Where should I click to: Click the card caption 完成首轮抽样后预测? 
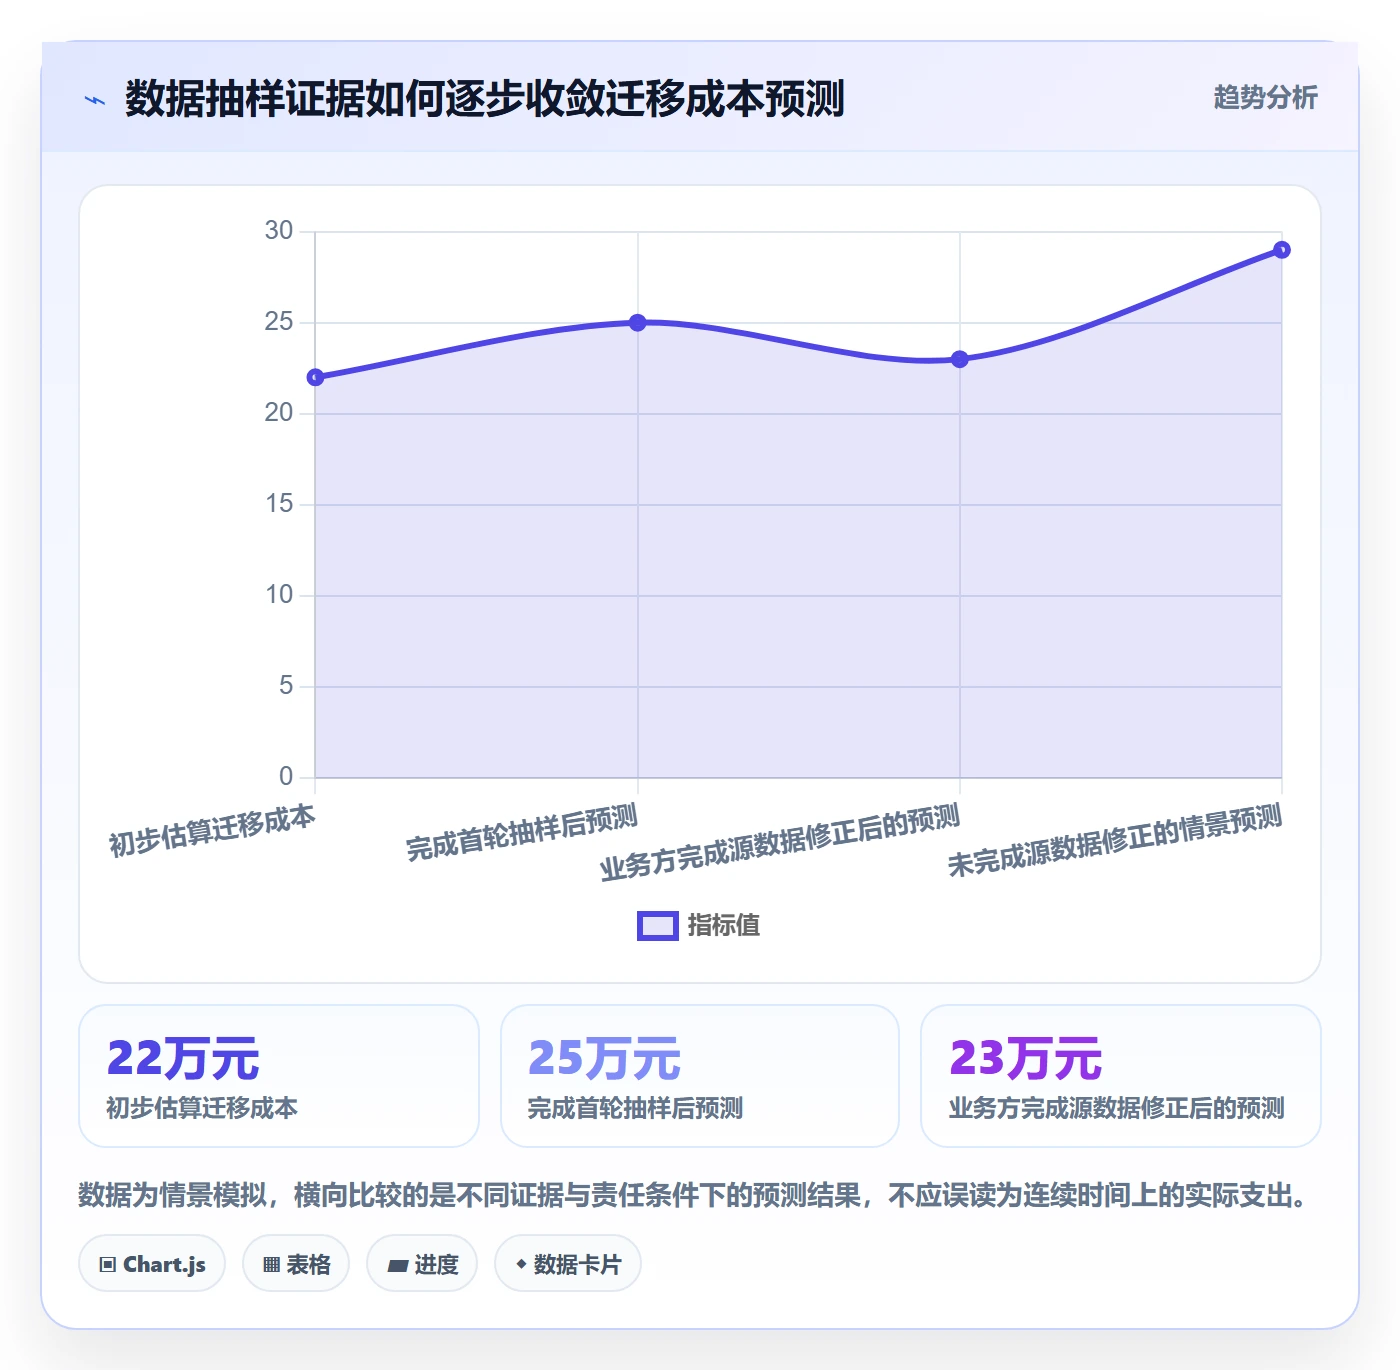635,1108
